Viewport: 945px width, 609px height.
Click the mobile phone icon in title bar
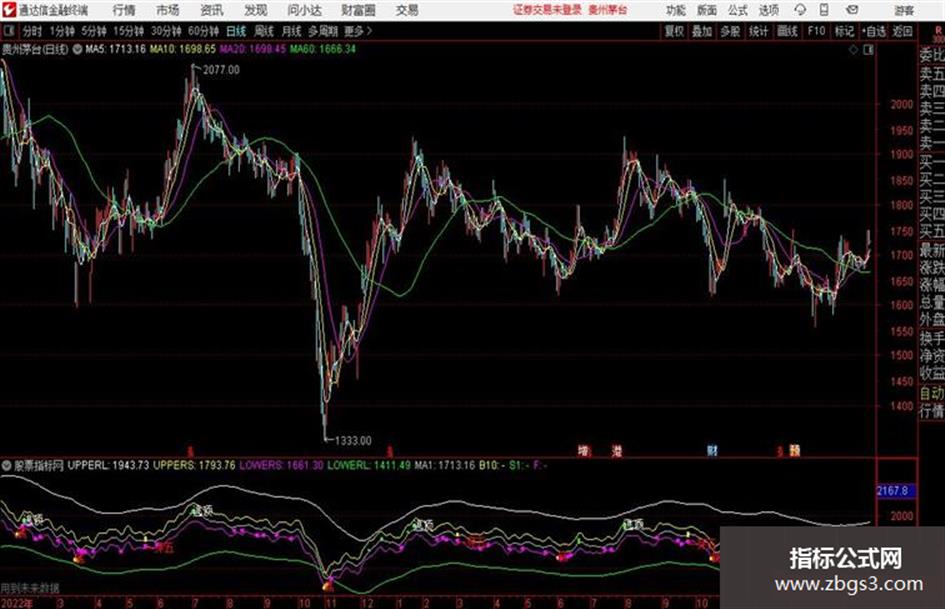click(824, 10)
